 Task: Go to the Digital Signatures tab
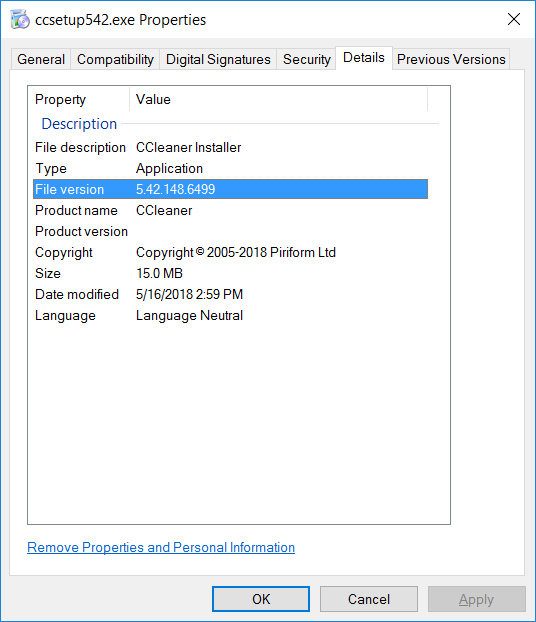tap(218, 60)
